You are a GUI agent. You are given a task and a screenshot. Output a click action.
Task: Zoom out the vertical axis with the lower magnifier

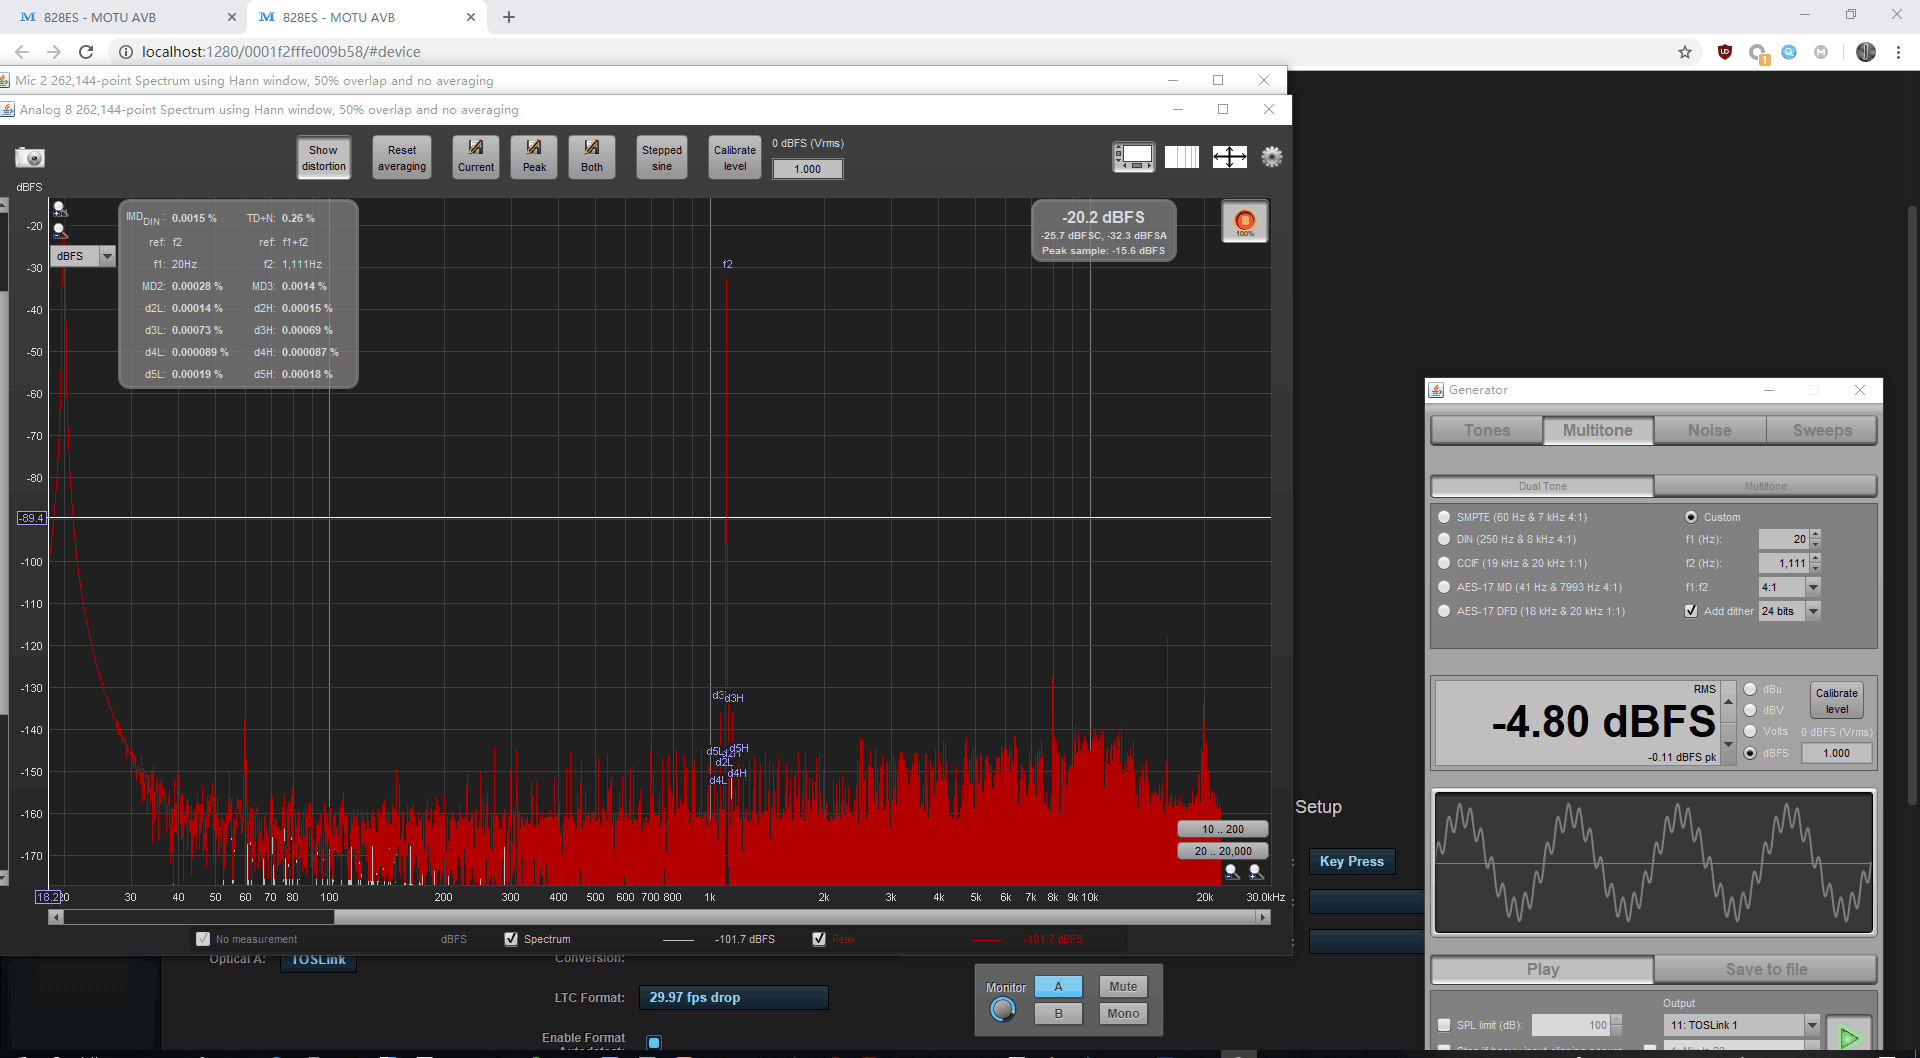(60, 231)
